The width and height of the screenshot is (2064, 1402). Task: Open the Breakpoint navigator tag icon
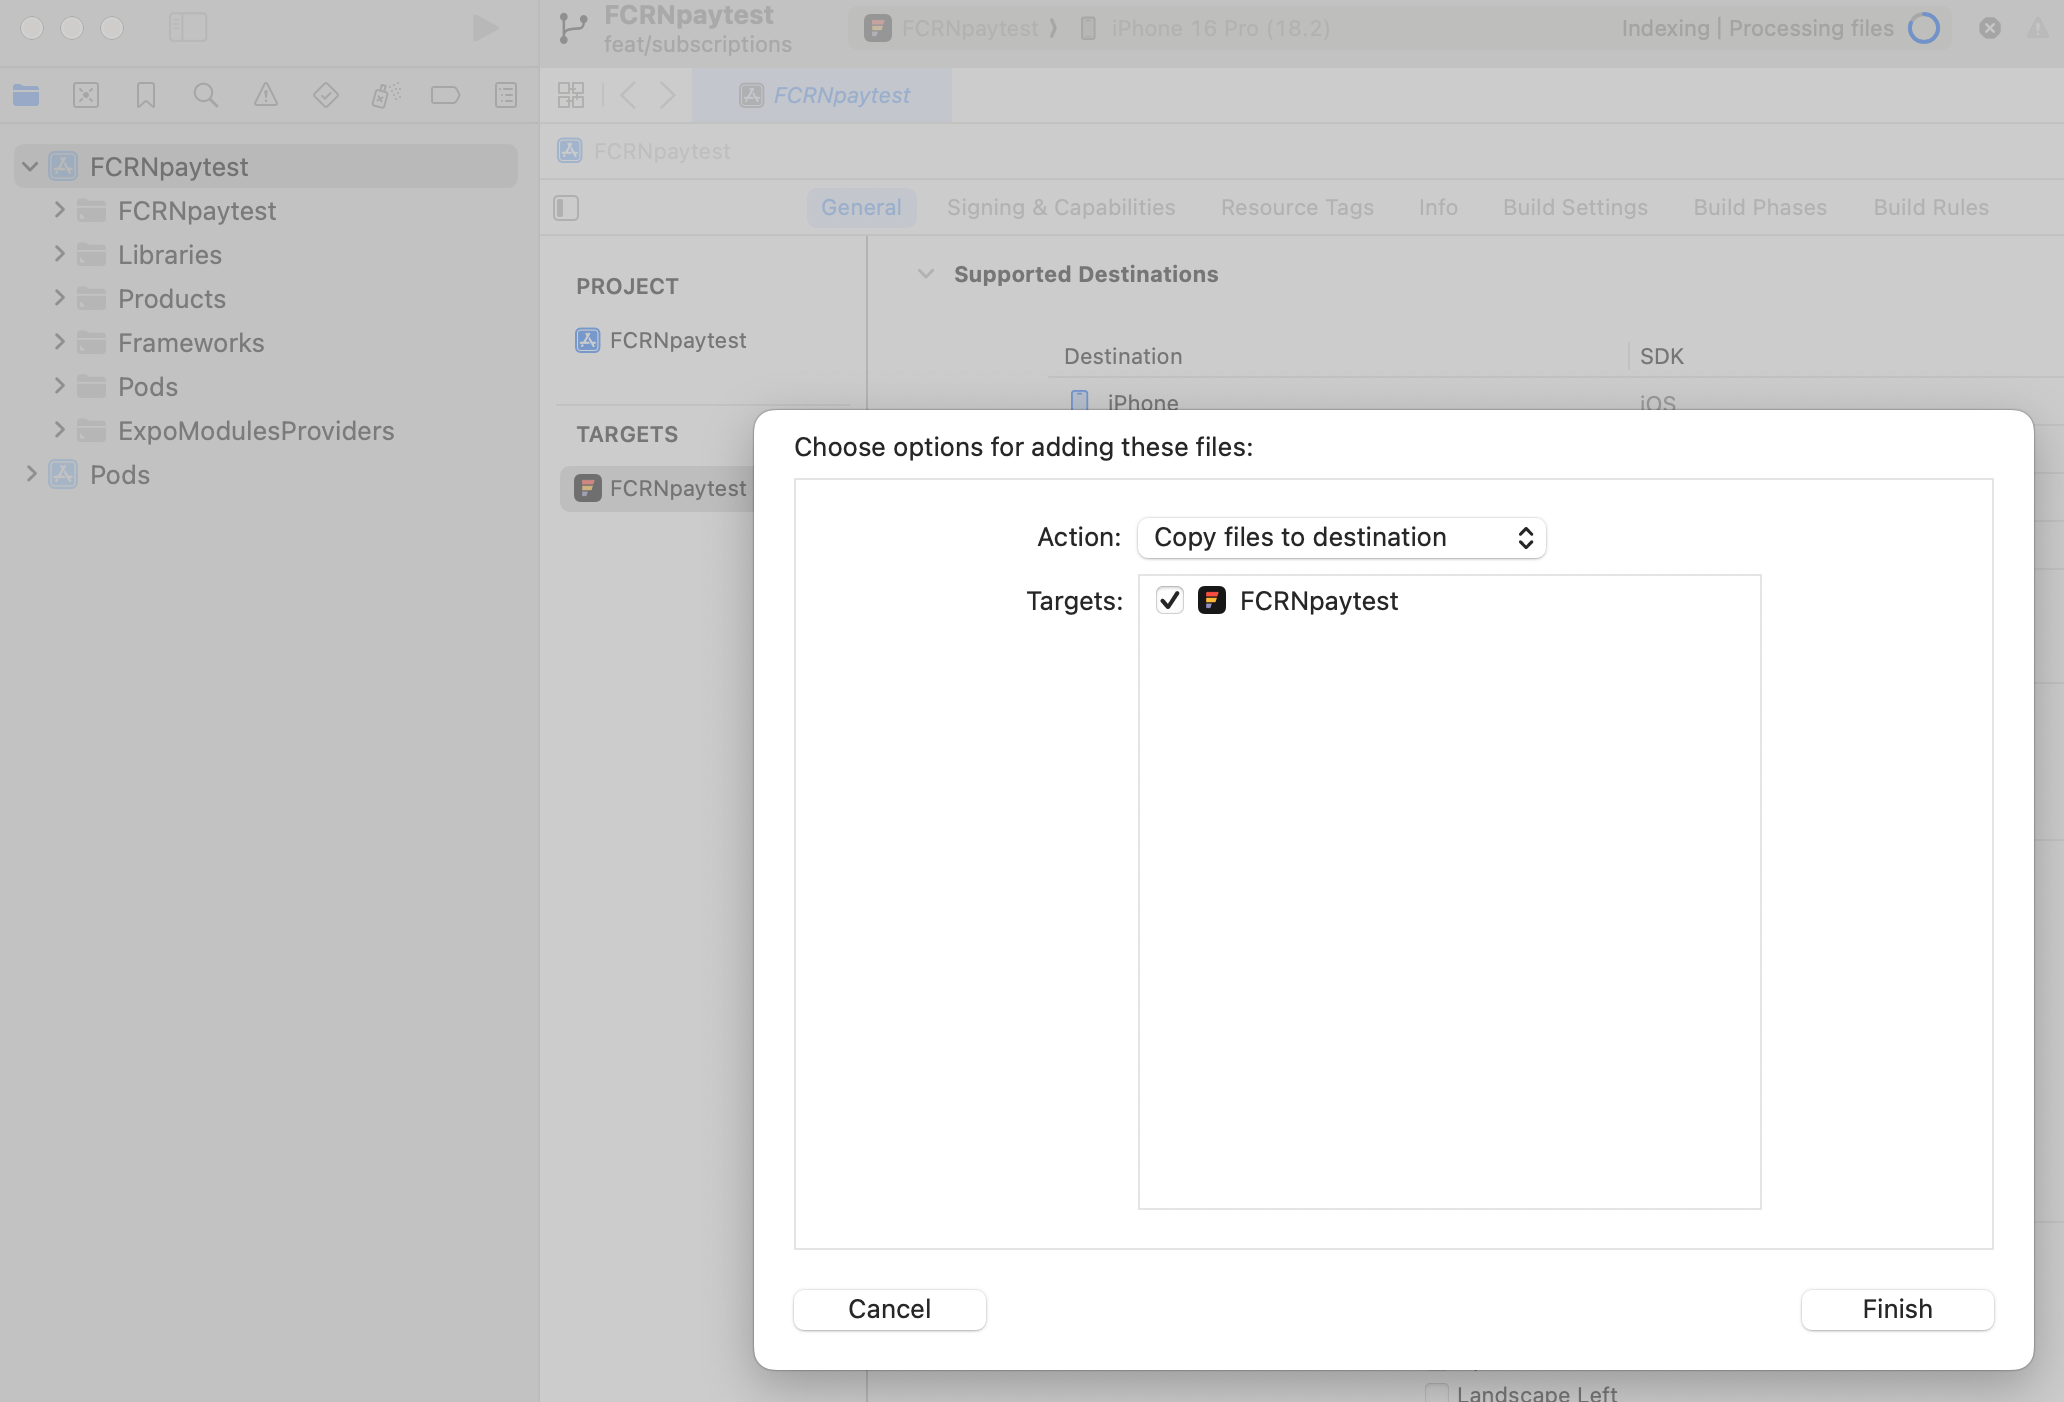(x=446, y=95)
